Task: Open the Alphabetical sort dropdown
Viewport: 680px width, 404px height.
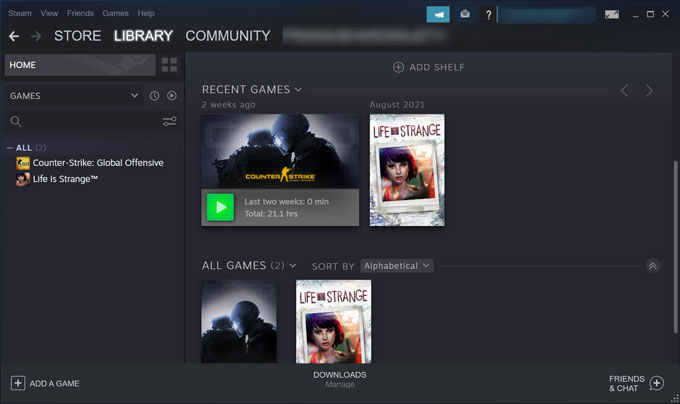Action: (x=396, y=266)
